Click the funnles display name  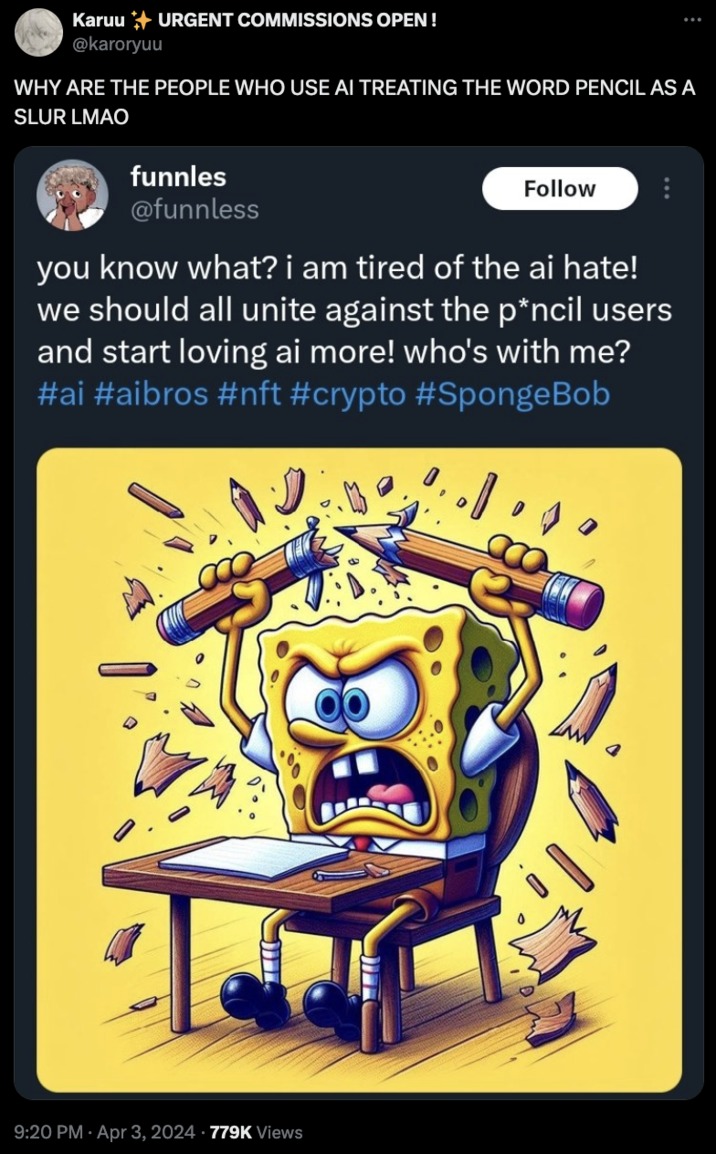coord(178,177)
